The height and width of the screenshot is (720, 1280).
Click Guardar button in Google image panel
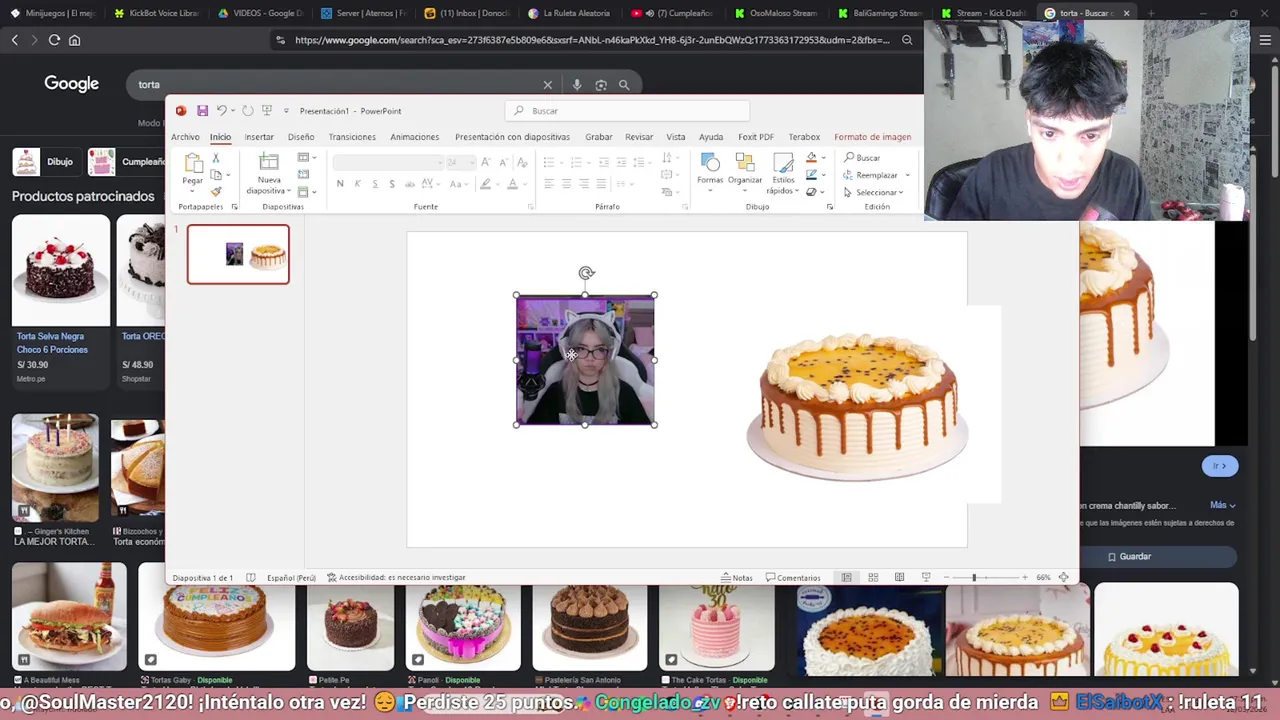point(1129,556)
